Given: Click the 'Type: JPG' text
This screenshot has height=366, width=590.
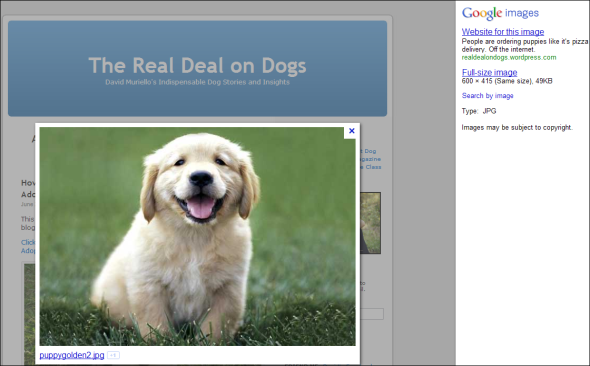Looking at the screenshot, I should pos(479,111).
